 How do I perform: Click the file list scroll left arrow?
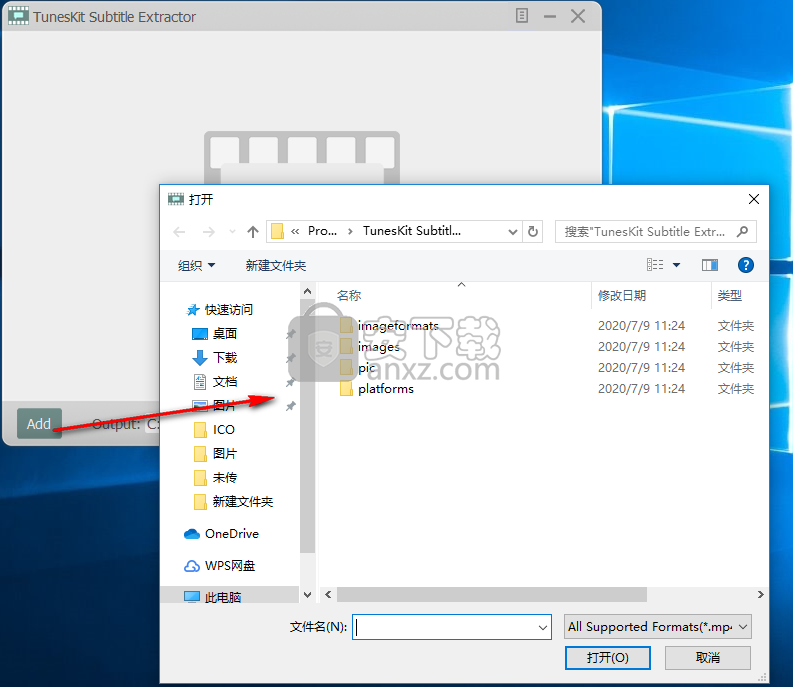click(x=328, y=594)
